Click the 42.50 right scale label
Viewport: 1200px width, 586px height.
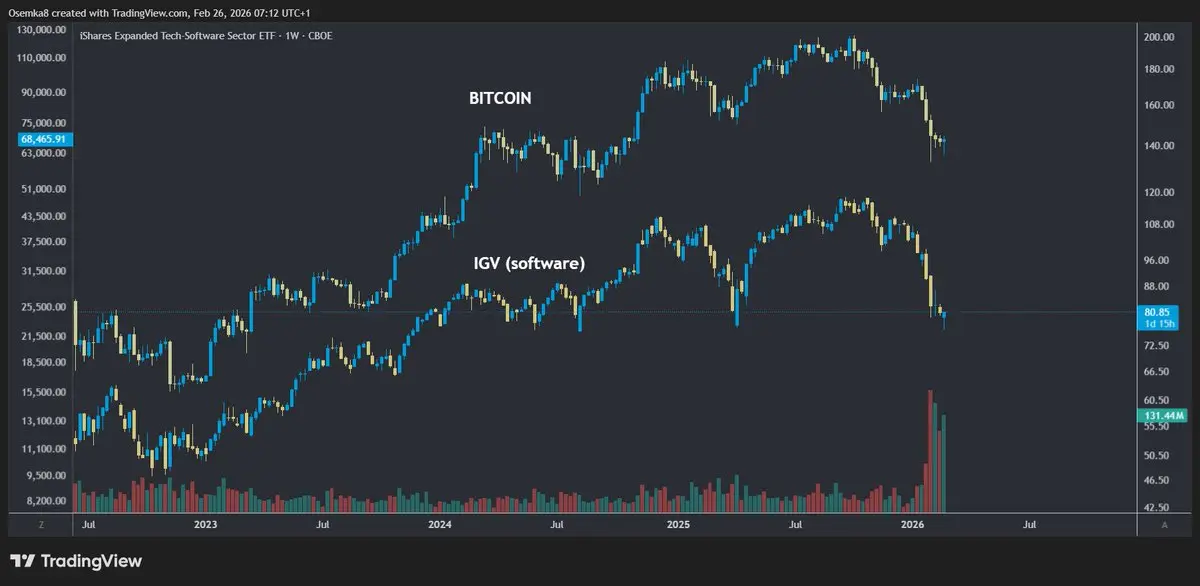(x=1157, y=508)
